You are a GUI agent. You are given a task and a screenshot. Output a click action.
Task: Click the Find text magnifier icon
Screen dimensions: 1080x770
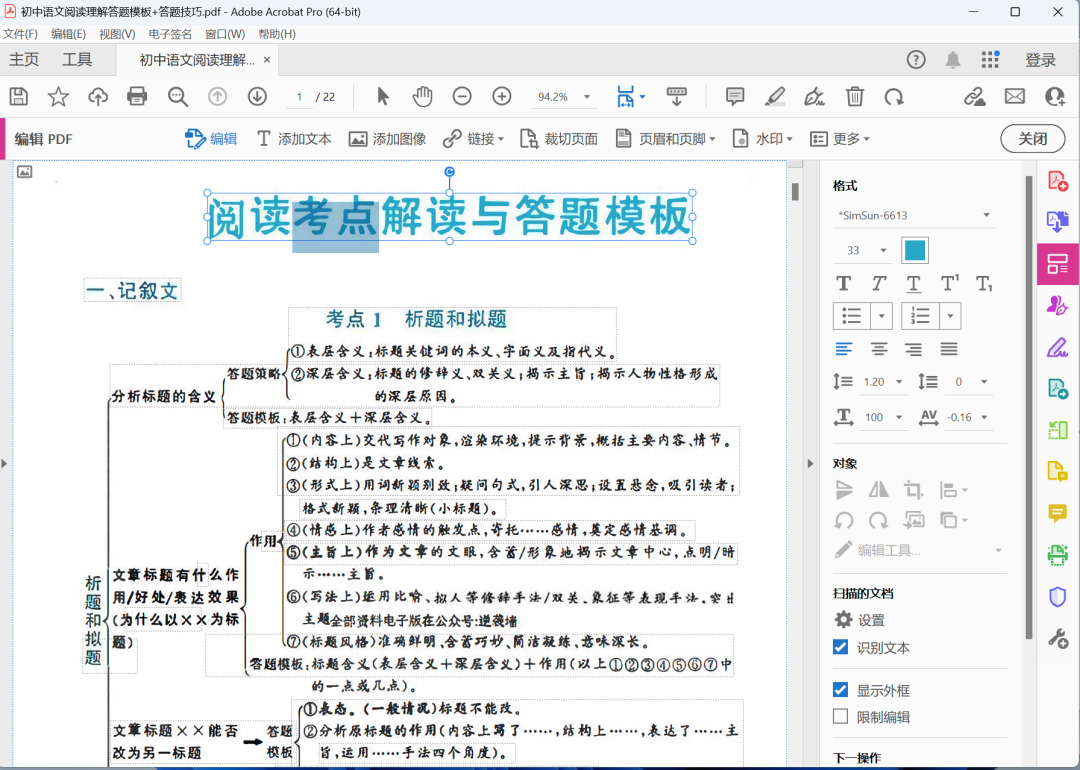(x=178, y=96)
